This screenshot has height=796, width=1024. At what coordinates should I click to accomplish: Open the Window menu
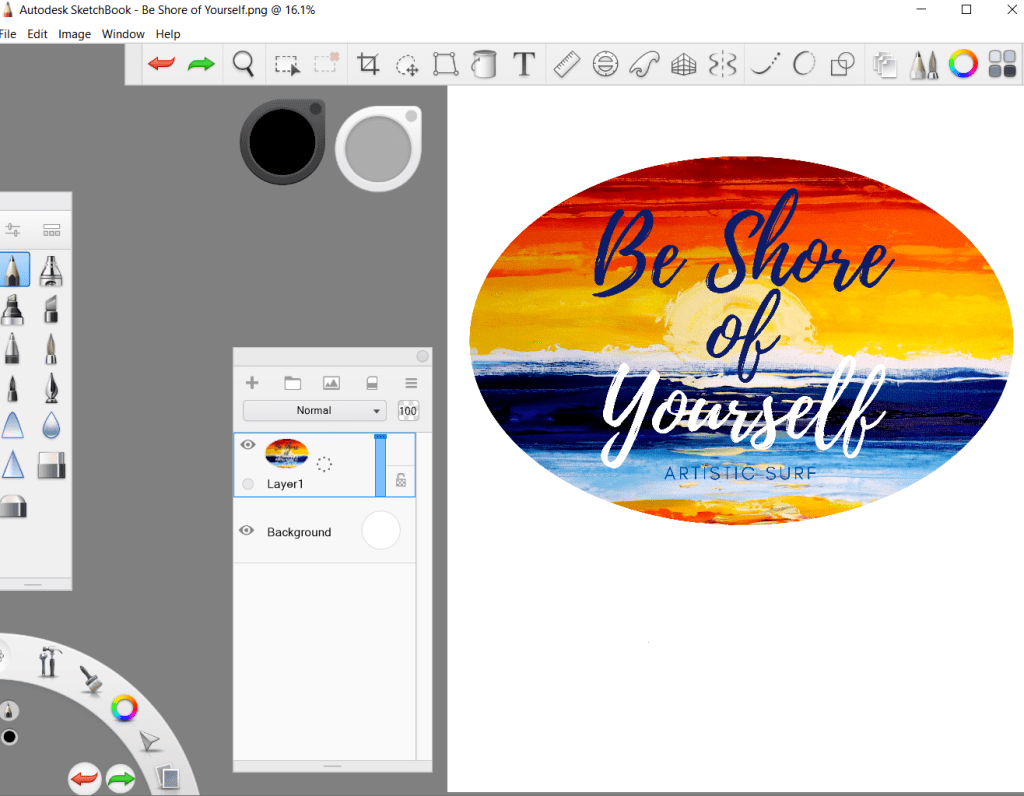(x=123, y=34)
